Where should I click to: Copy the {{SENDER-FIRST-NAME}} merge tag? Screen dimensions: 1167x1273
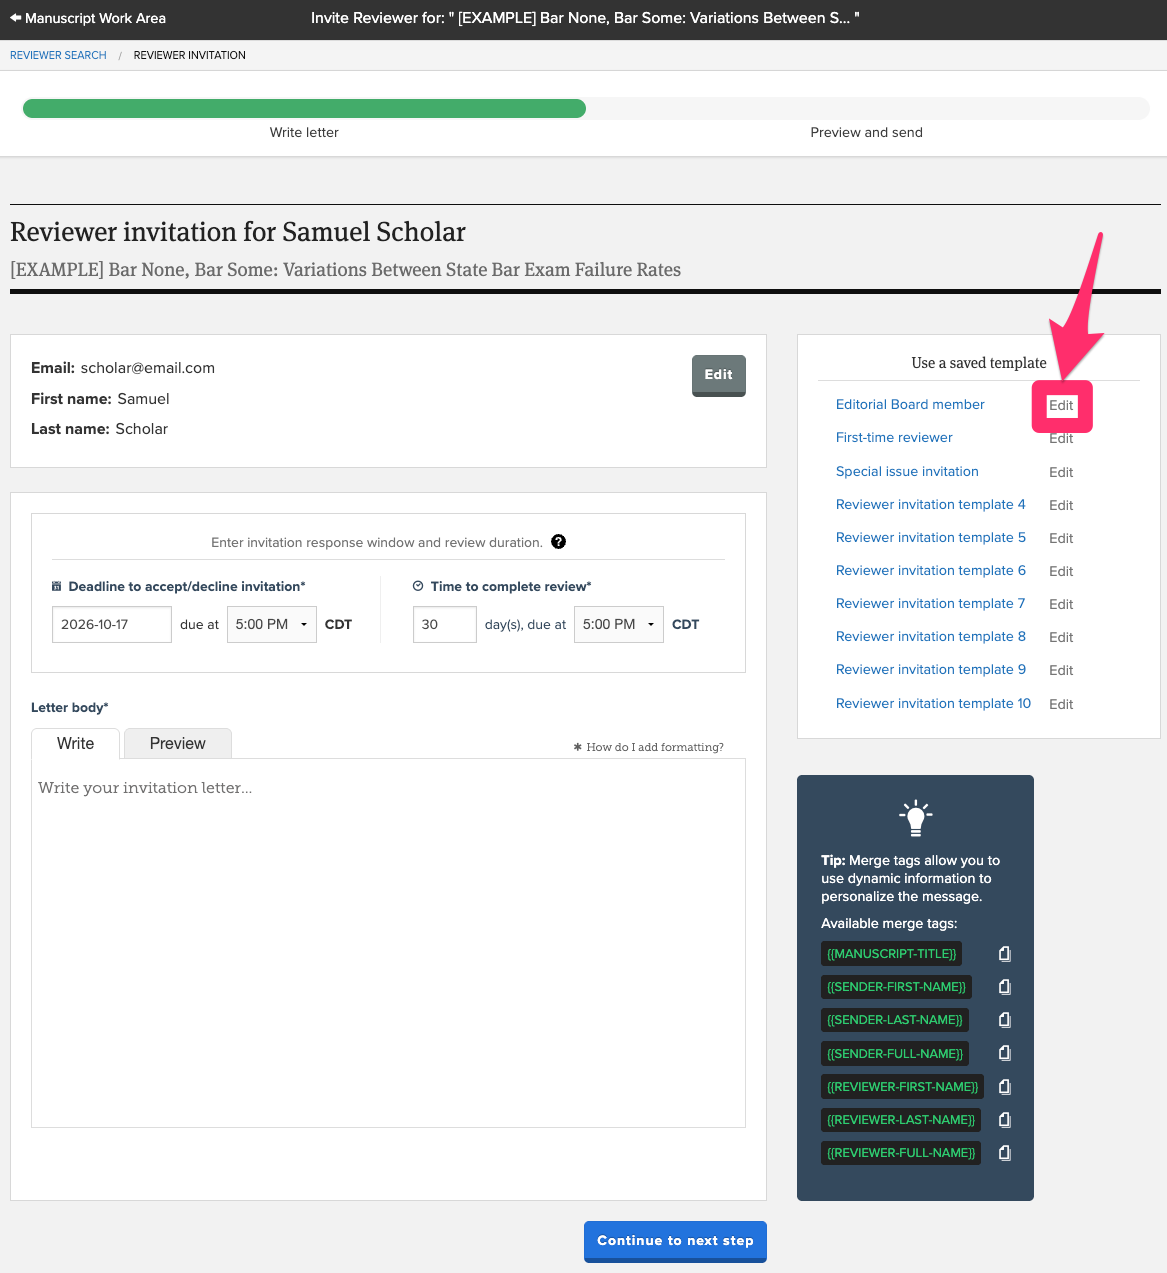pos(1005,987)
